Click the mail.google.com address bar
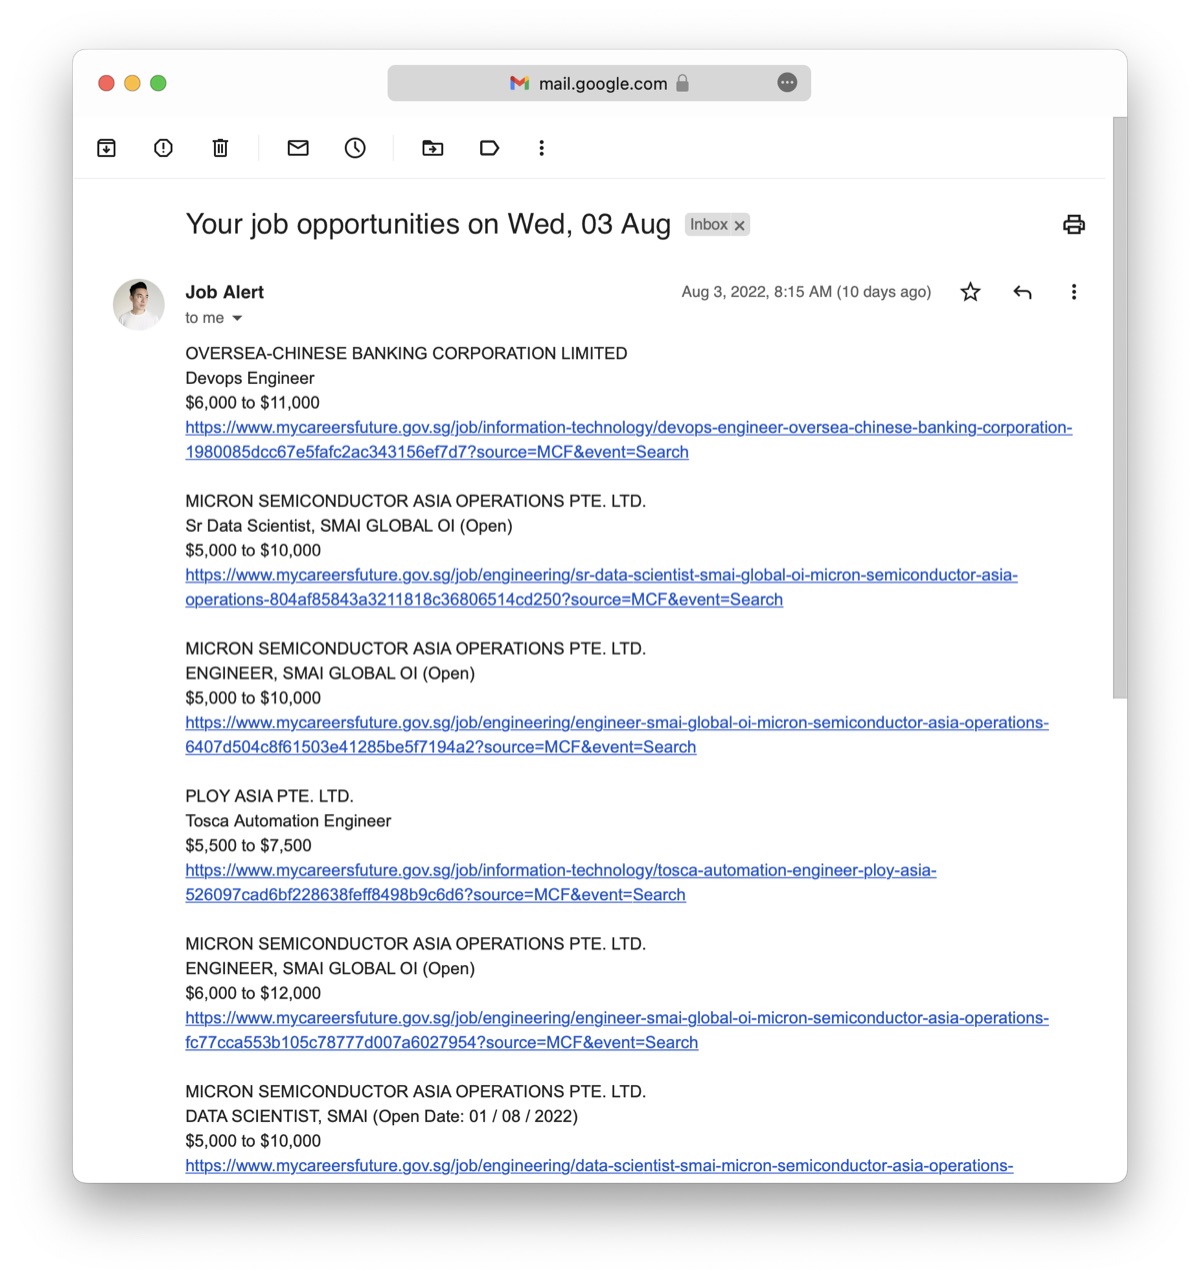Image resolution: width=1200 pixels, height=1279 pixels. click(599, 83)
